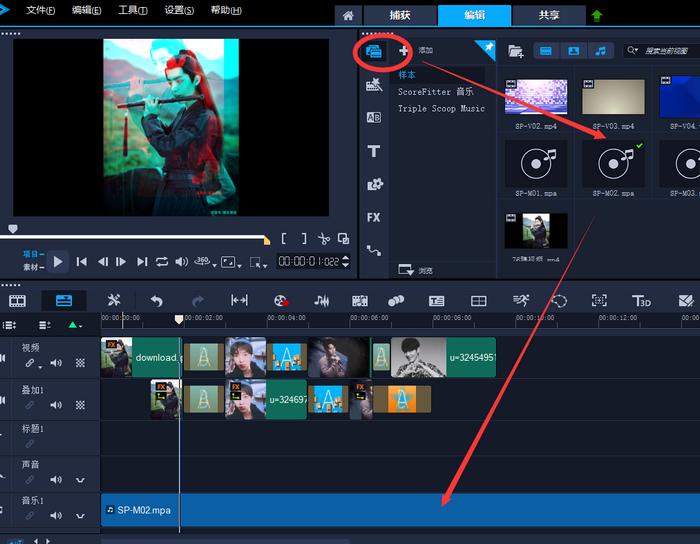Open the 设置 settings menu
The image size is (700, 544).
coord(180,10)
